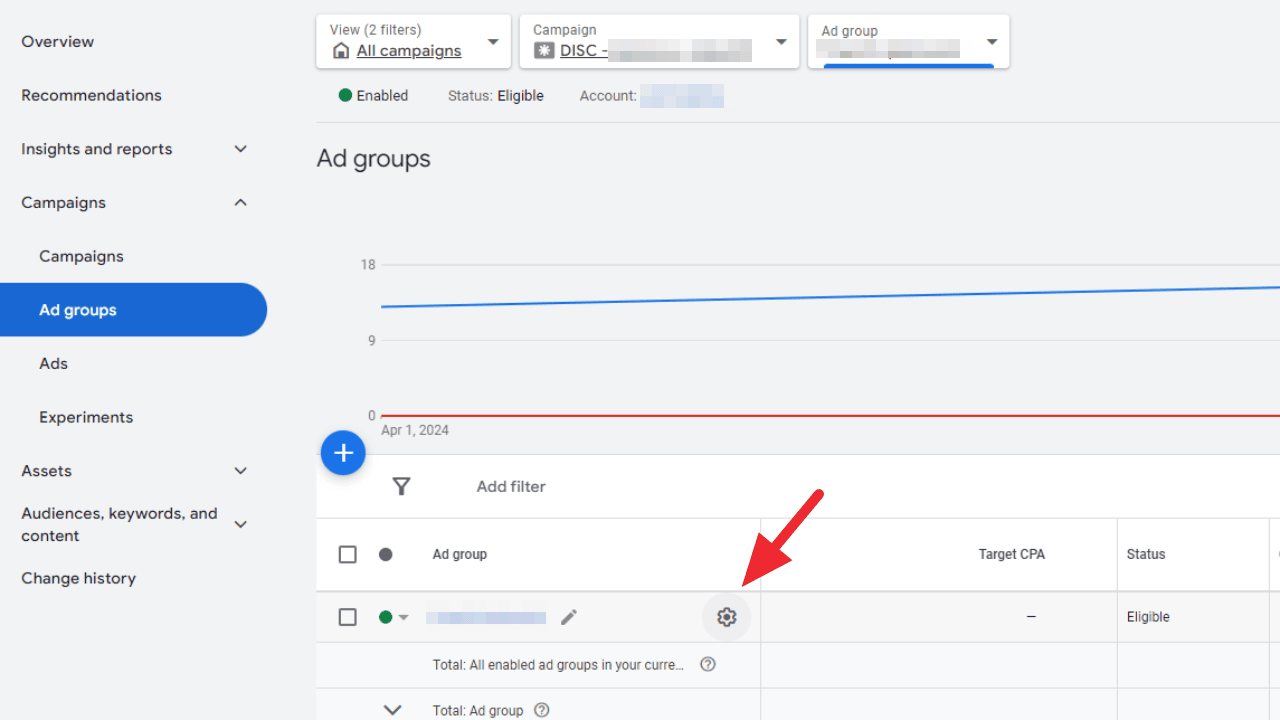Open the green status dropdown for ad group
1280x720 pixels.
pos(394,617)
